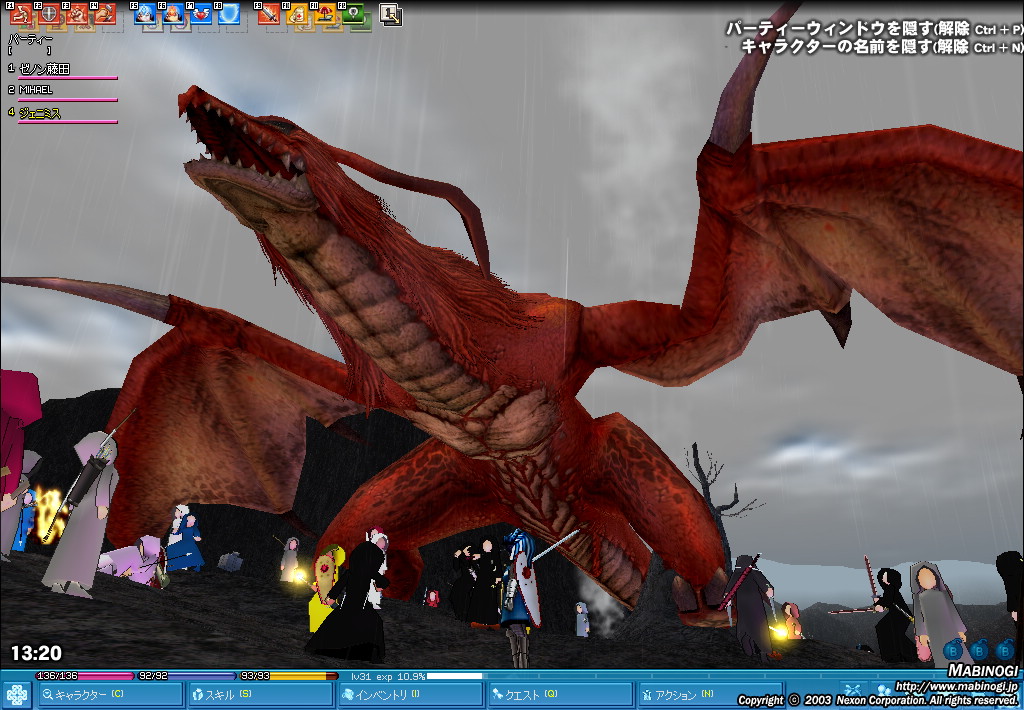Open the crossed-swords icon in bottom bar

pos(852,690)
